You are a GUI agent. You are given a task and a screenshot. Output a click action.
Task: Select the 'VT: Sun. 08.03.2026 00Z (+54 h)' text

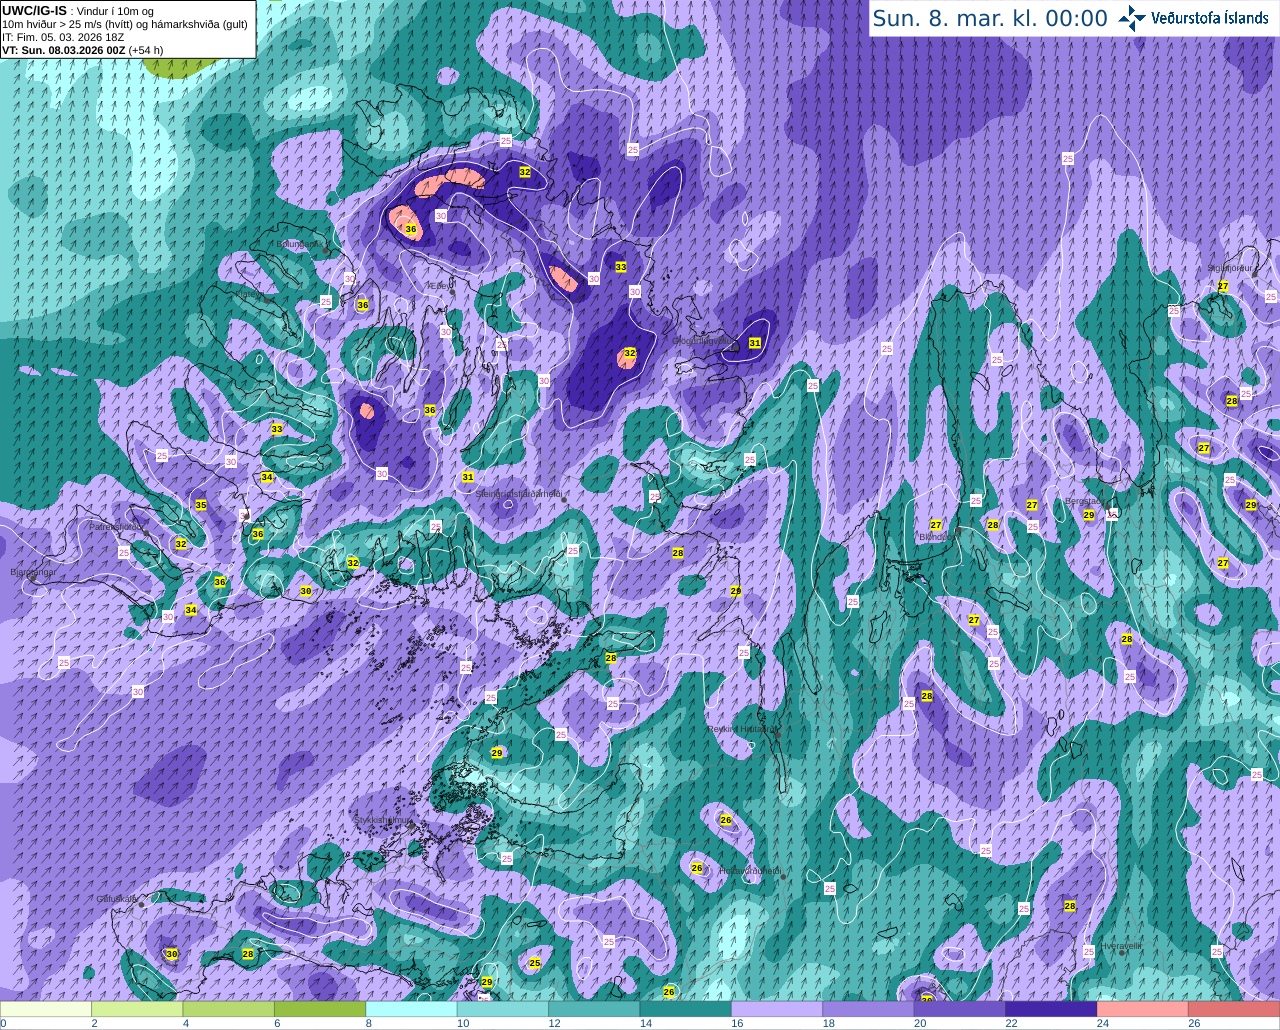83,50
